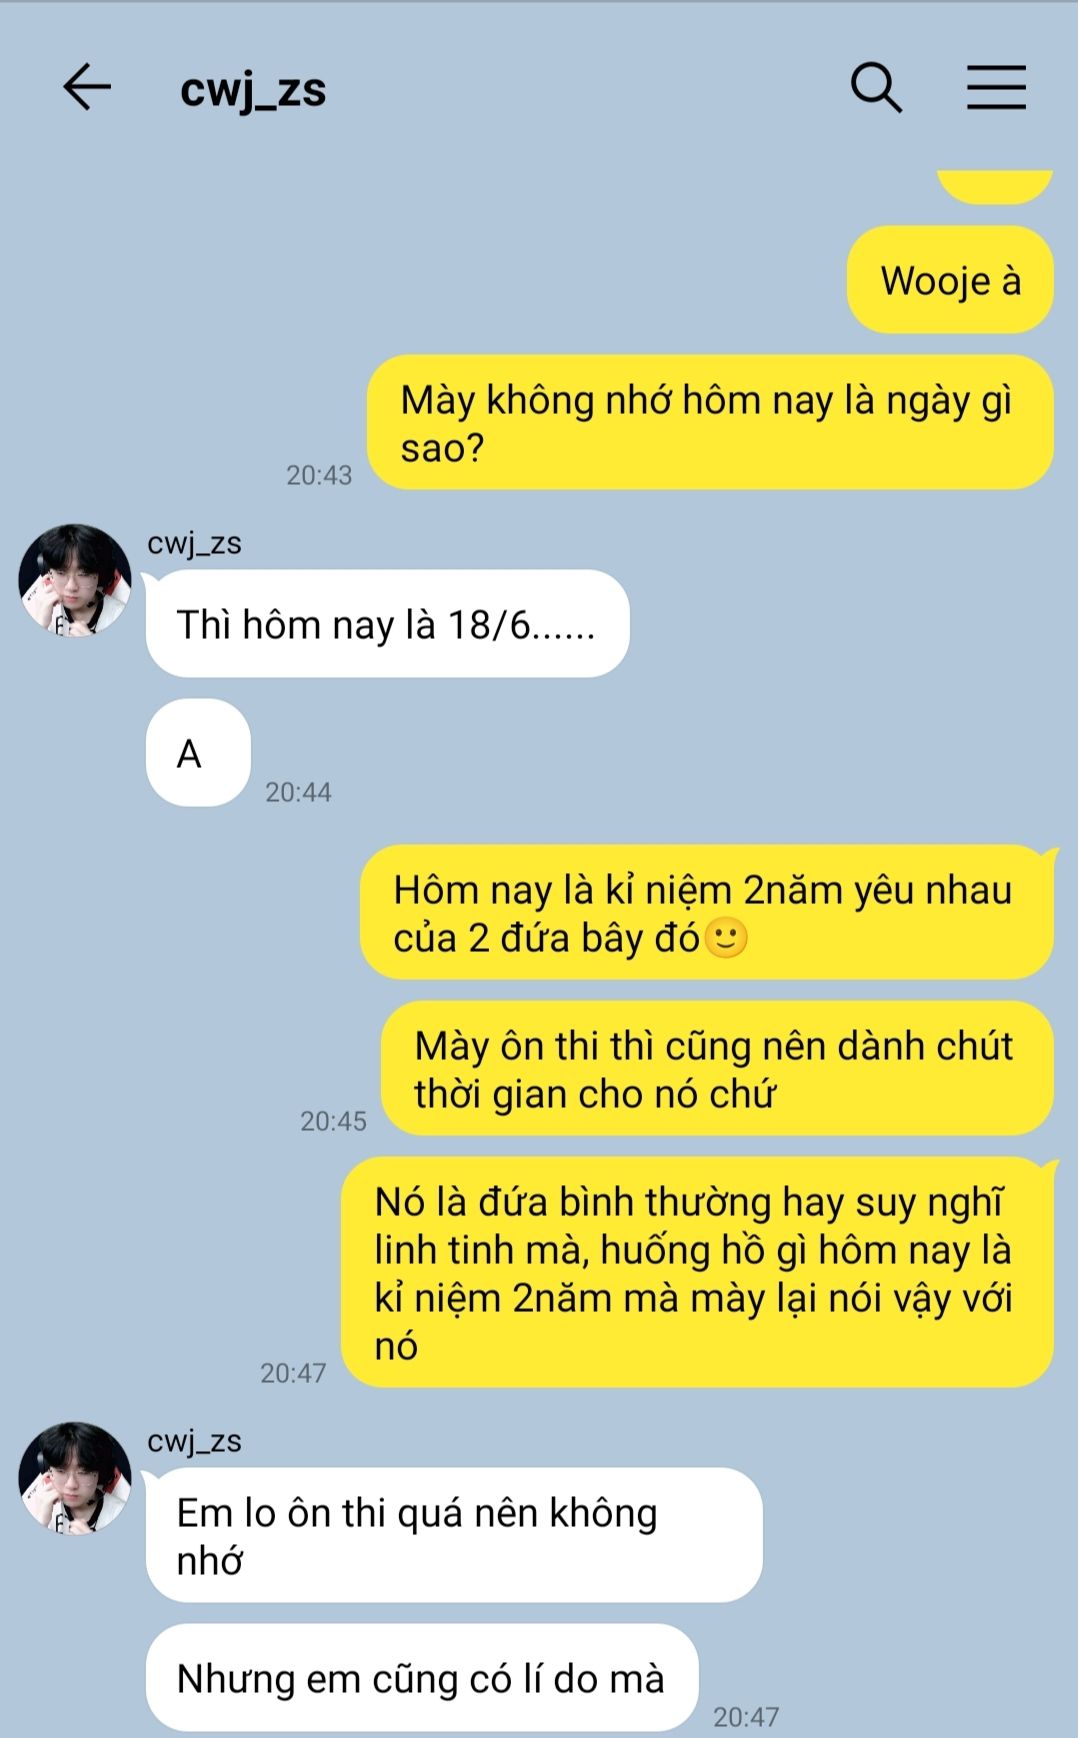
Task: Select 'Hôm nay là kỉ niệm 2năm' bubble
Action: pyautogui.click(x=707, y=912)
